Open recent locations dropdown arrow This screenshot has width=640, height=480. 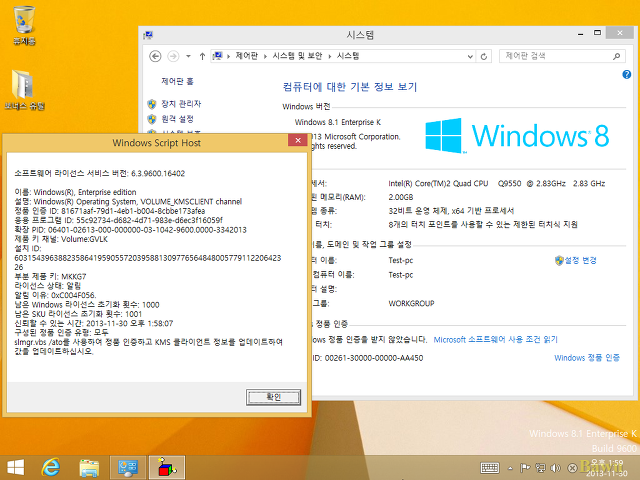pos(188,56)
